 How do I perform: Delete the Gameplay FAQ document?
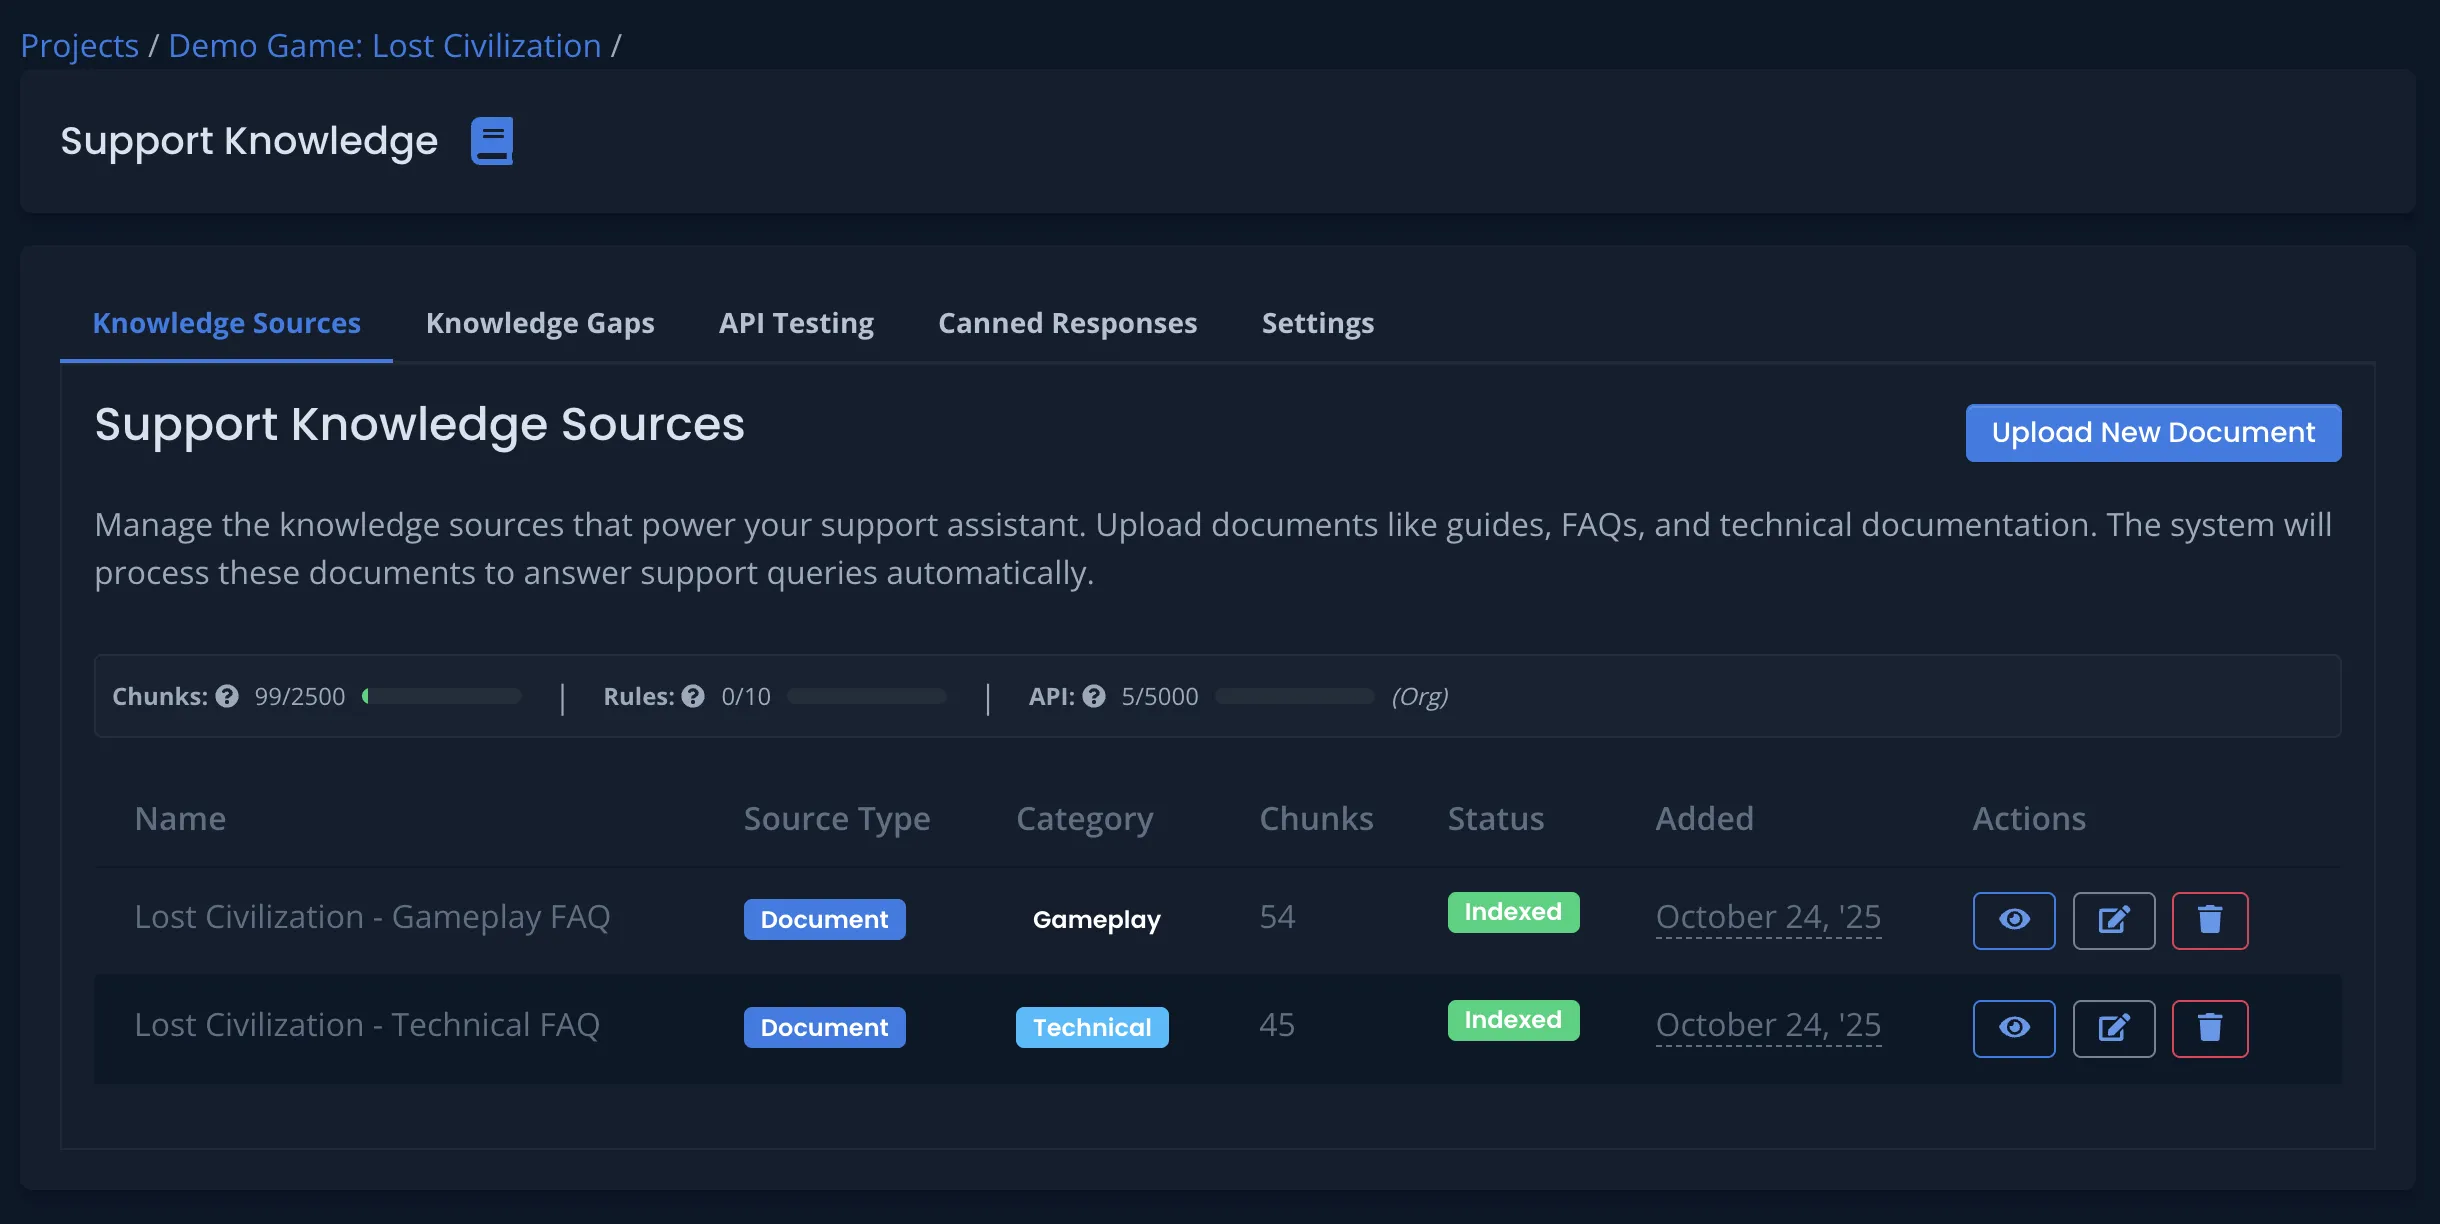tap(2209, 920)
